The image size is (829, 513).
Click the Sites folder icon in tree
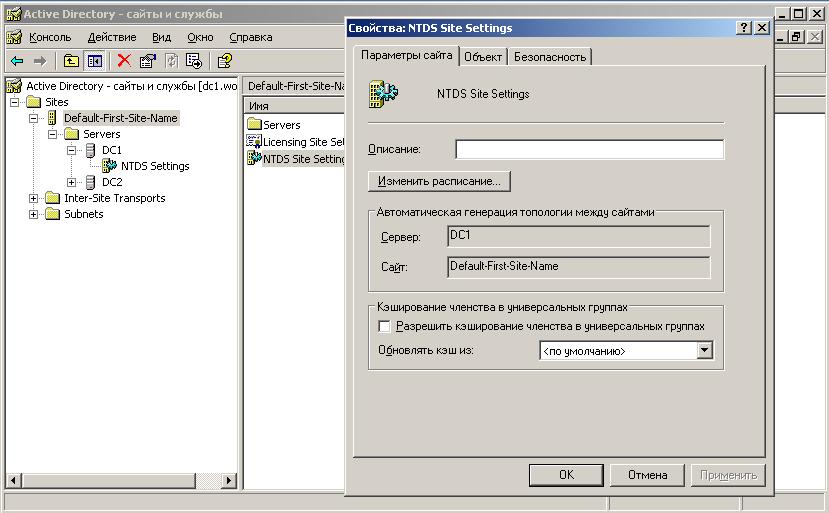[34, 102]
